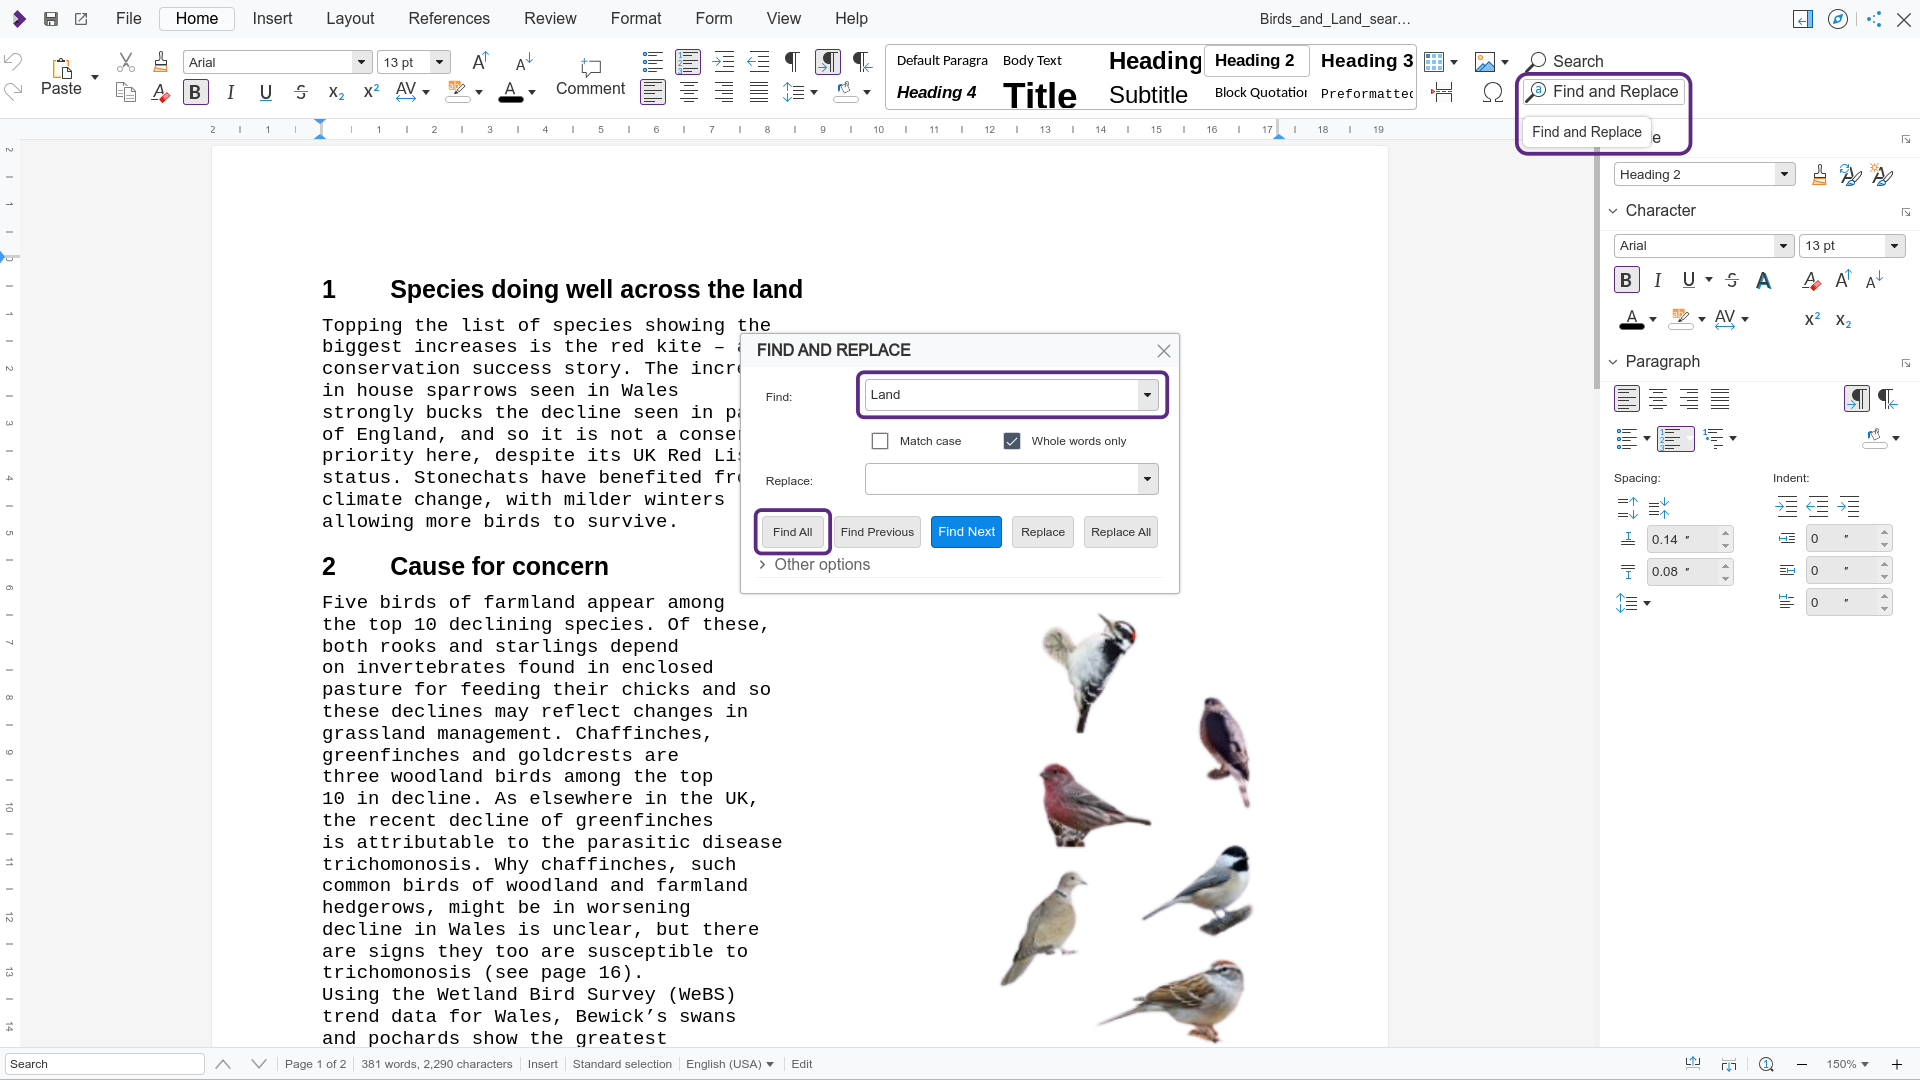1920x1080 pixels.
Task: Apply superscript formatting from the ribbon
Action: tap(370, 92)
